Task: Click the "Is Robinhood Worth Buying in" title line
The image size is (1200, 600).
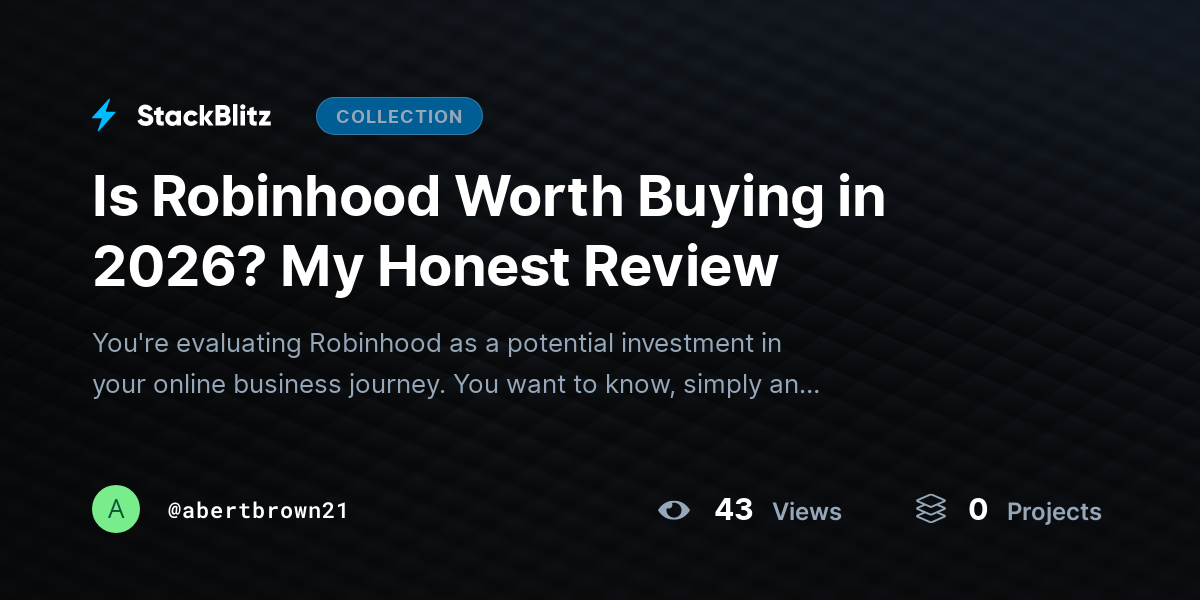Action: (490, 198)
